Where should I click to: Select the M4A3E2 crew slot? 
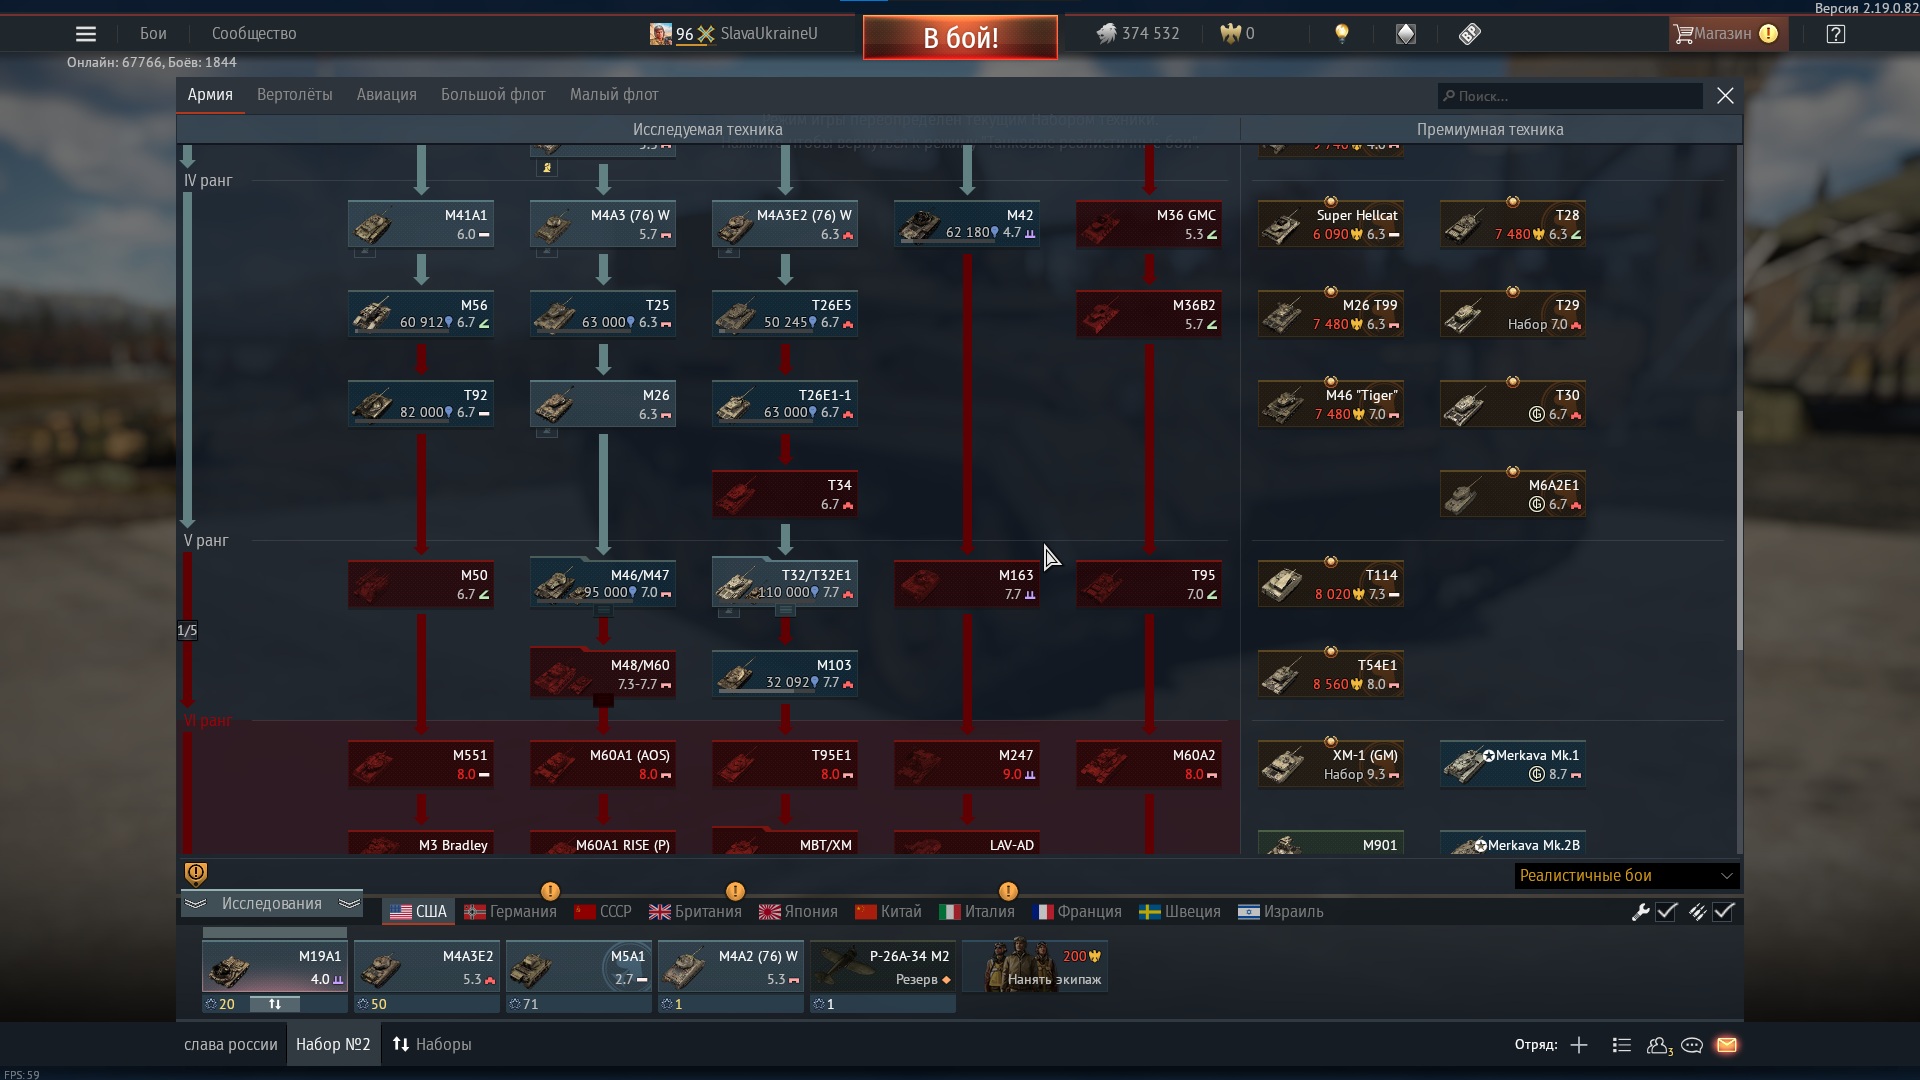click(427, 967)
